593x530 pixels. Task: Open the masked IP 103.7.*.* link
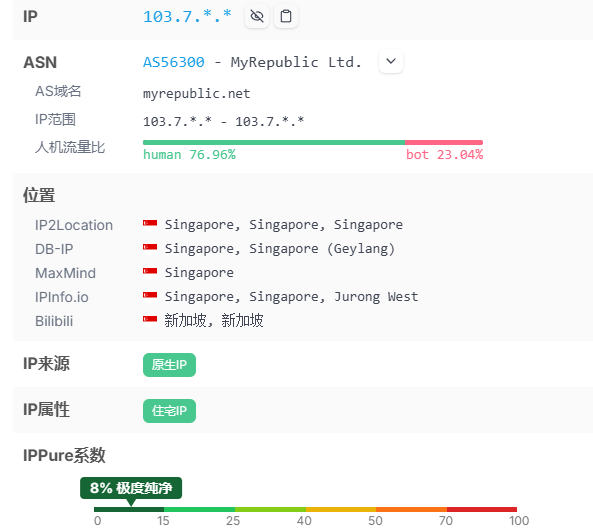(x=187, y=16)
